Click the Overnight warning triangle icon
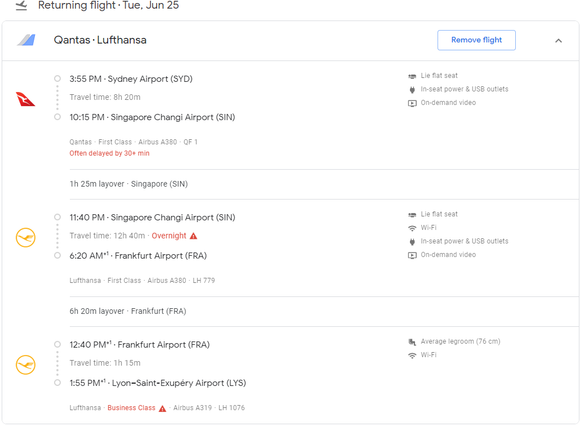Viewport: 580px width, 425px height. 193,236
